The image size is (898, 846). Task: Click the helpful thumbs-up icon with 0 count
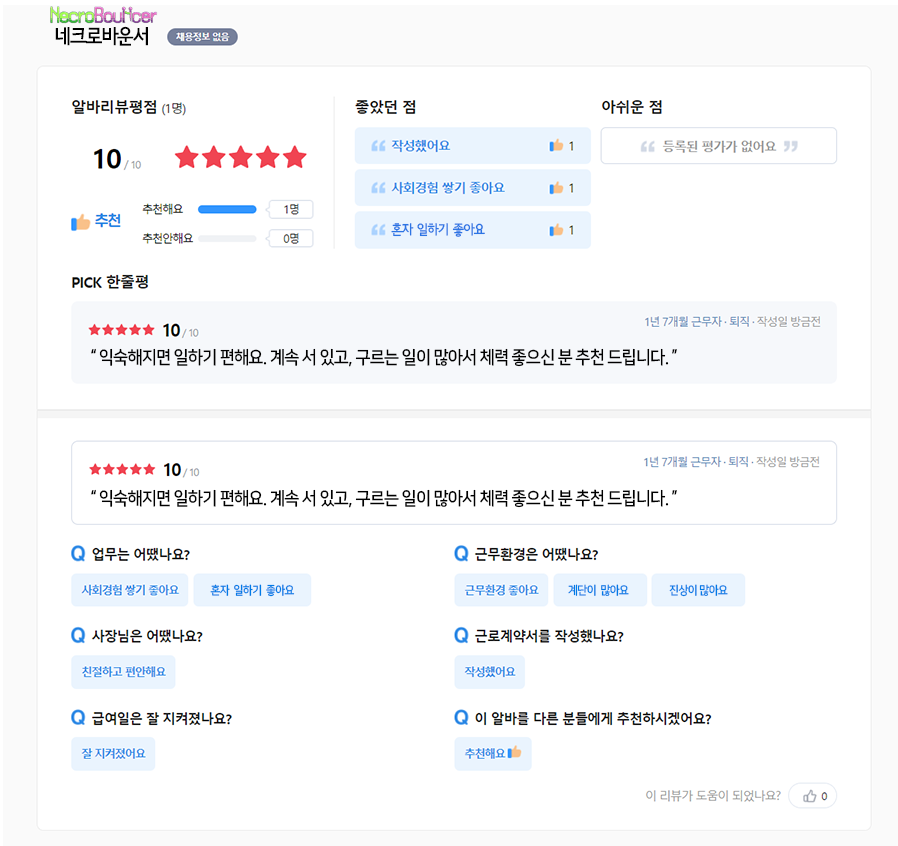(810, 796)
